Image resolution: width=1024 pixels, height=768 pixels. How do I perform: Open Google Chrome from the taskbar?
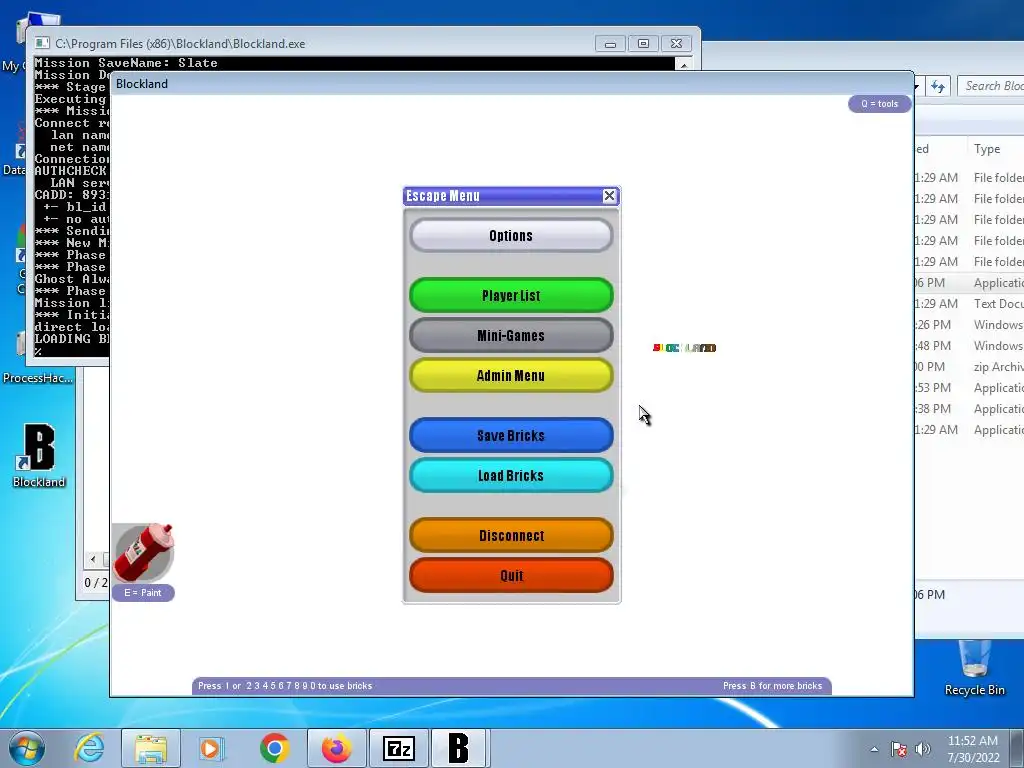click(x=274, y=748)
